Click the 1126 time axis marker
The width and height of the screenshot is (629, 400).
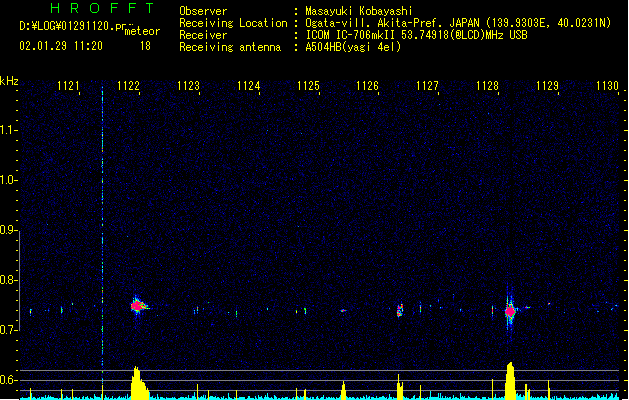tap(367, 86)
